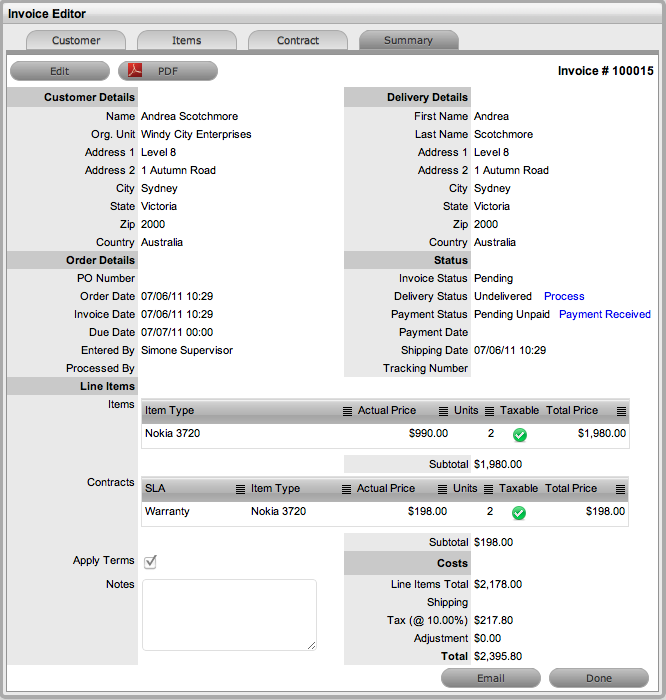Viewport: 666px width, 700px height.
Task: Switch to the Summary tab
Action: [x=408, y=40]
